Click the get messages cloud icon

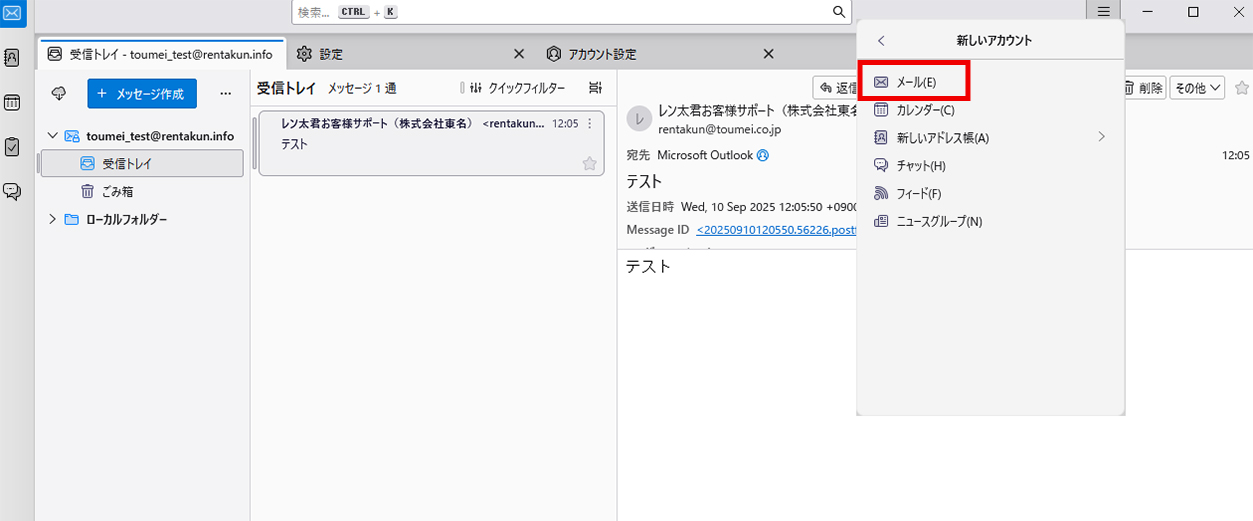(x=59, y=94)
